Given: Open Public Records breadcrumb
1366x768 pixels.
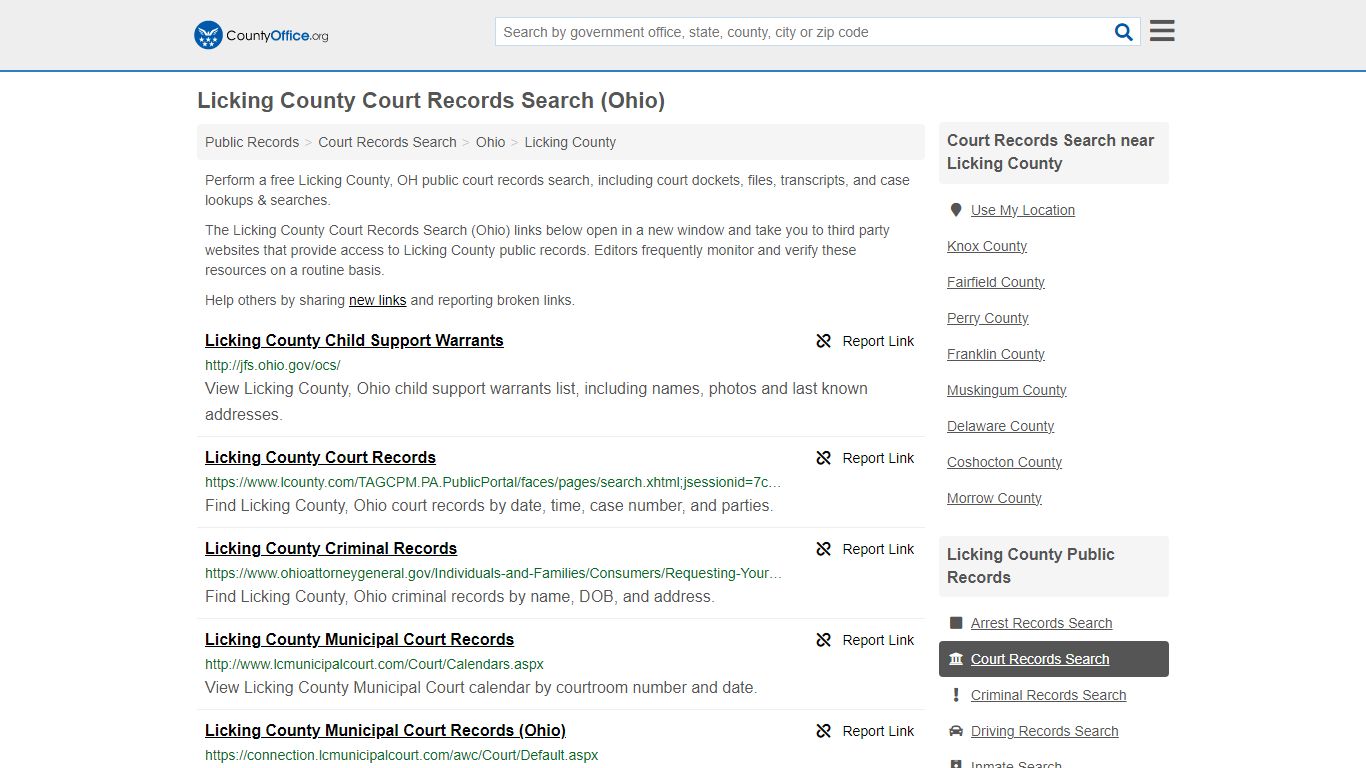Looking at the screenshot, I should [x=252, y=142].
